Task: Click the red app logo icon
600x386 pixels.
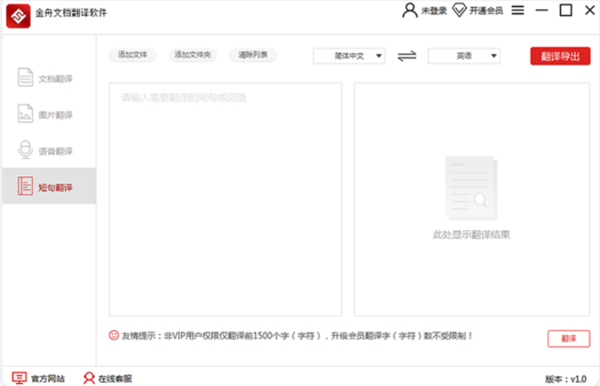Action: (18, 16)
